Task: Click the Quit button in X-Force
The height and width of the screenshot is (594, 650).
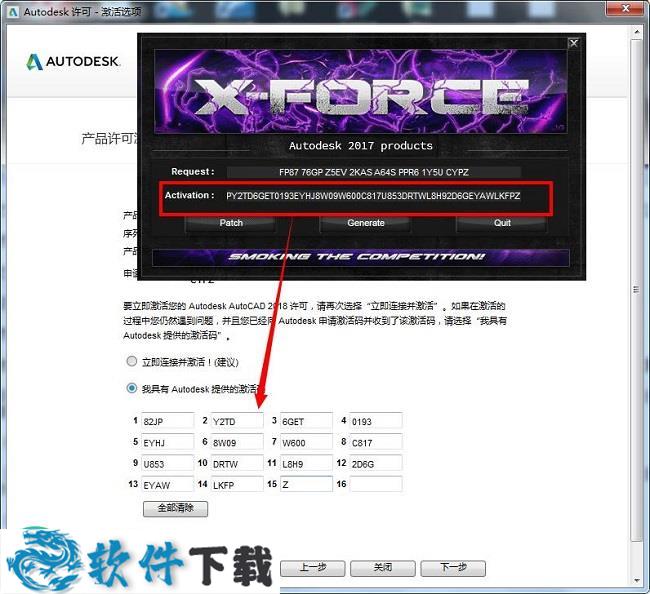Action: [x=502, y=223]
